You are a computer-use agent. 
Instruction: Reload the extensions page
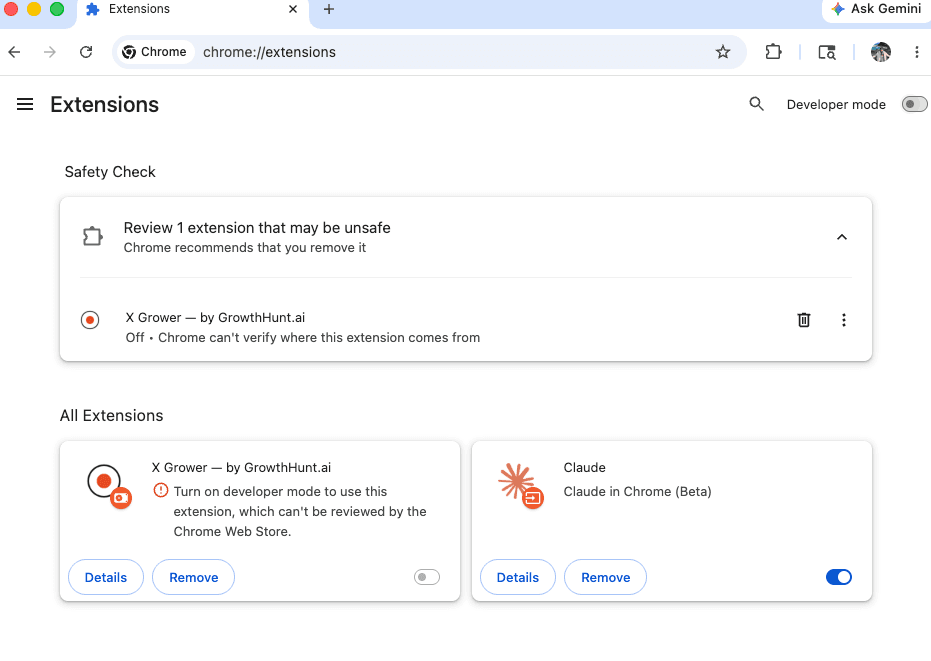pyautogui.click(x=86, y=52)
